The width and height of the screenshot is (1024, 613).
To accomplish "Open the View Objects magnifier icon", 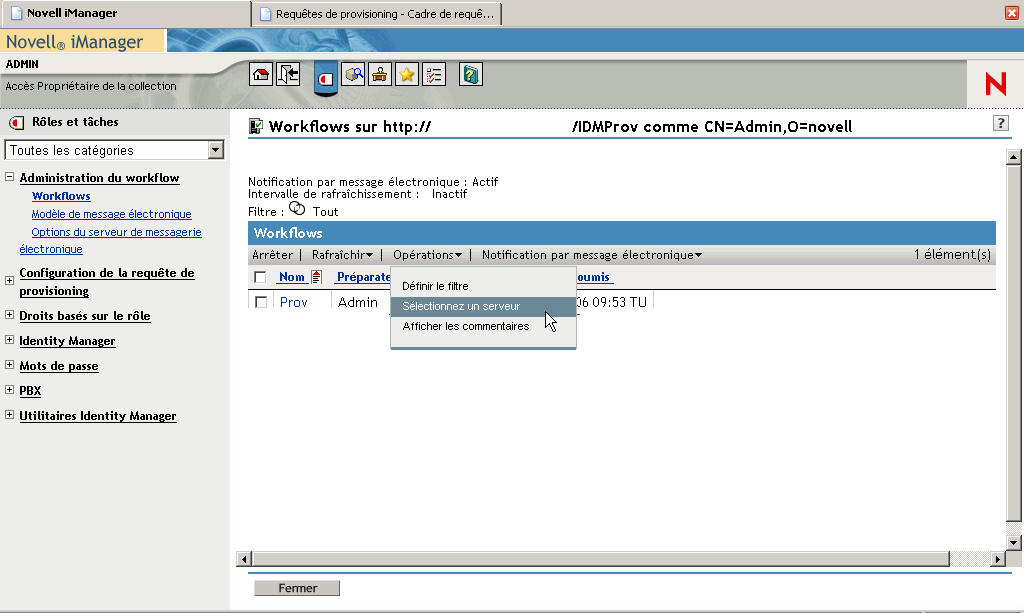I will click(353, 74).
